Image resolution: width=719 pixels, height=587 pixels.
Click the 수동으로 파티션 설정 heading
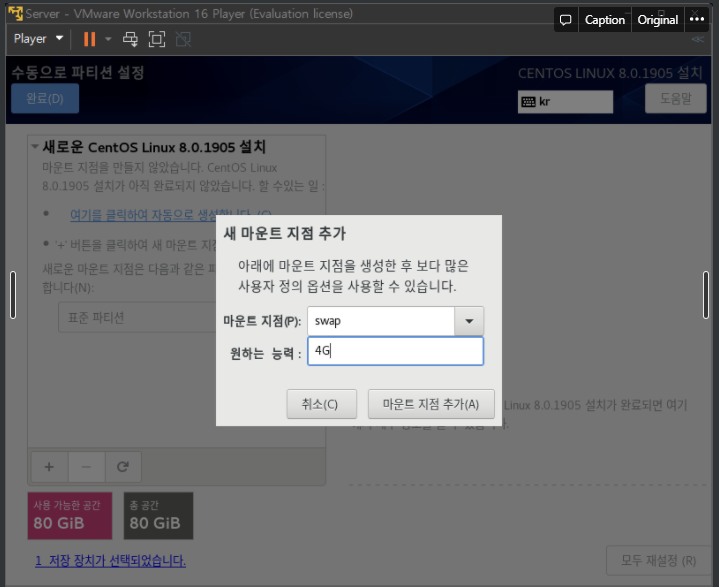(x=78, y=72)
